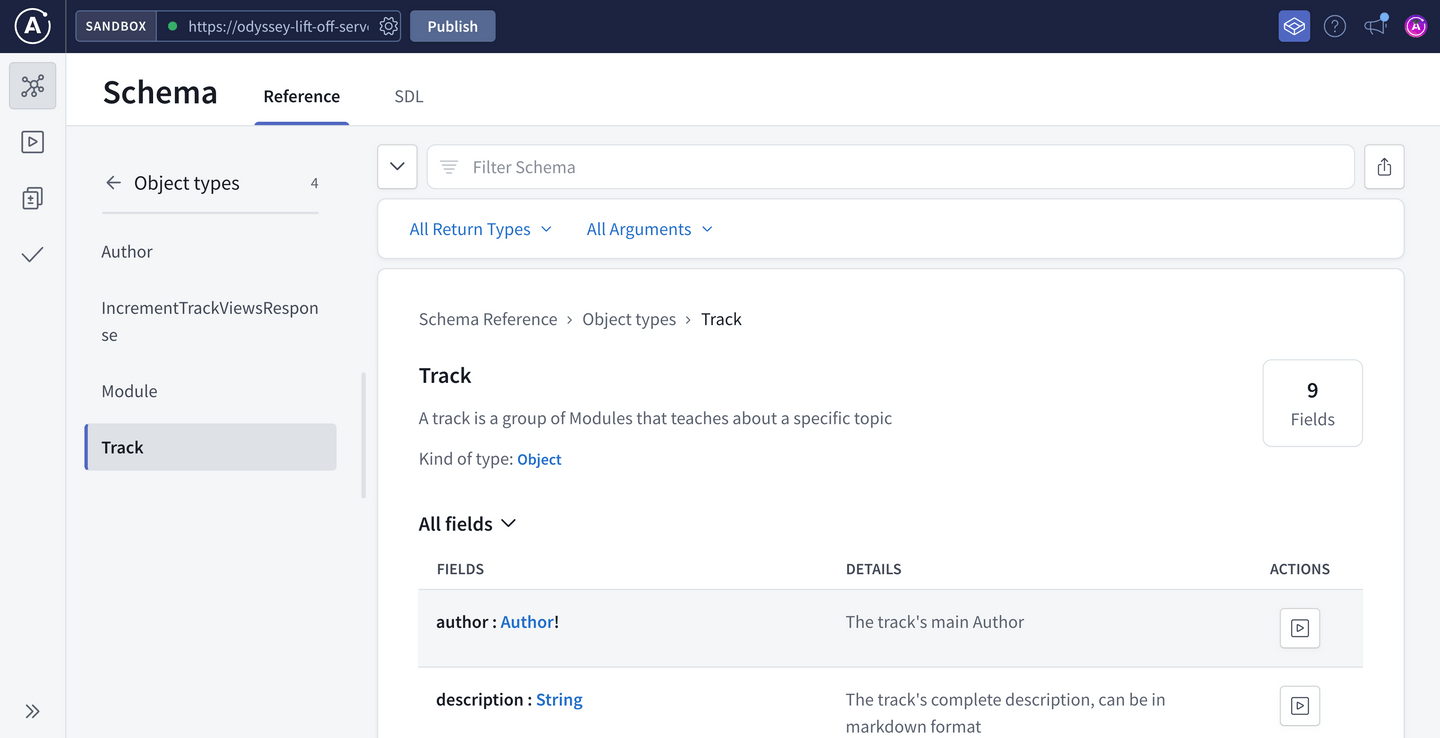The width and height of the screenshot is (1440, 738).
Task: Click the Apollo logo in top bar
Action: pyautogui.click(x=33, y=26)
